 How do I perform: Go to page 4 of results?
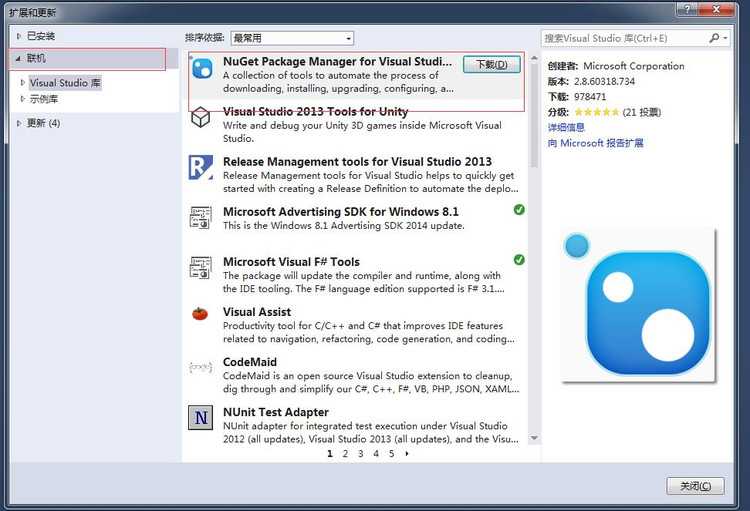pos(376,454)
